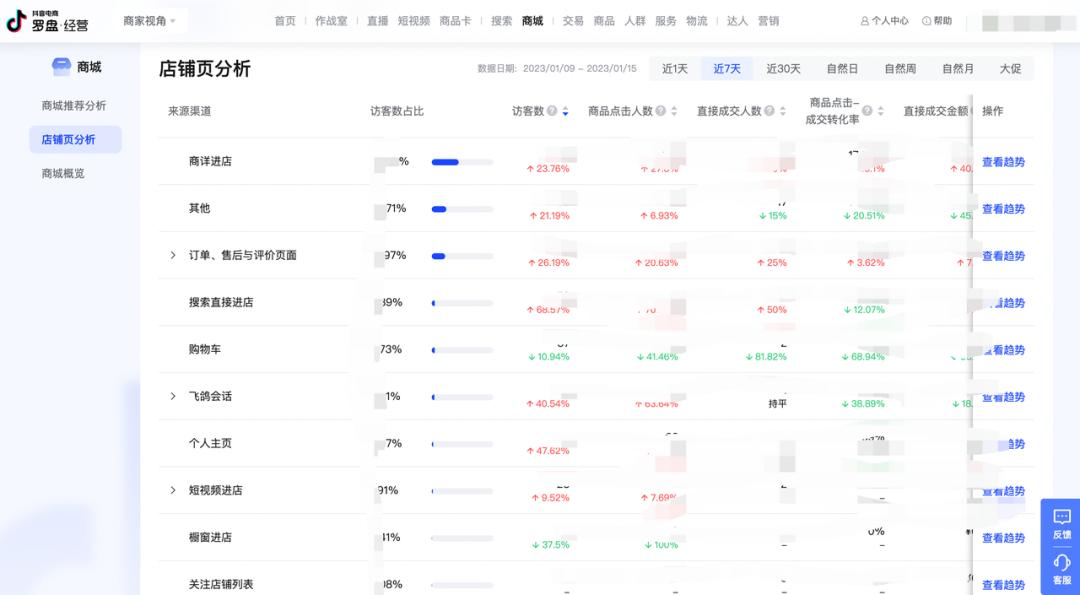Switch to 自然周 view
Image resolution: width=1080 pixels, height=595 pixels.
point(898,68)
